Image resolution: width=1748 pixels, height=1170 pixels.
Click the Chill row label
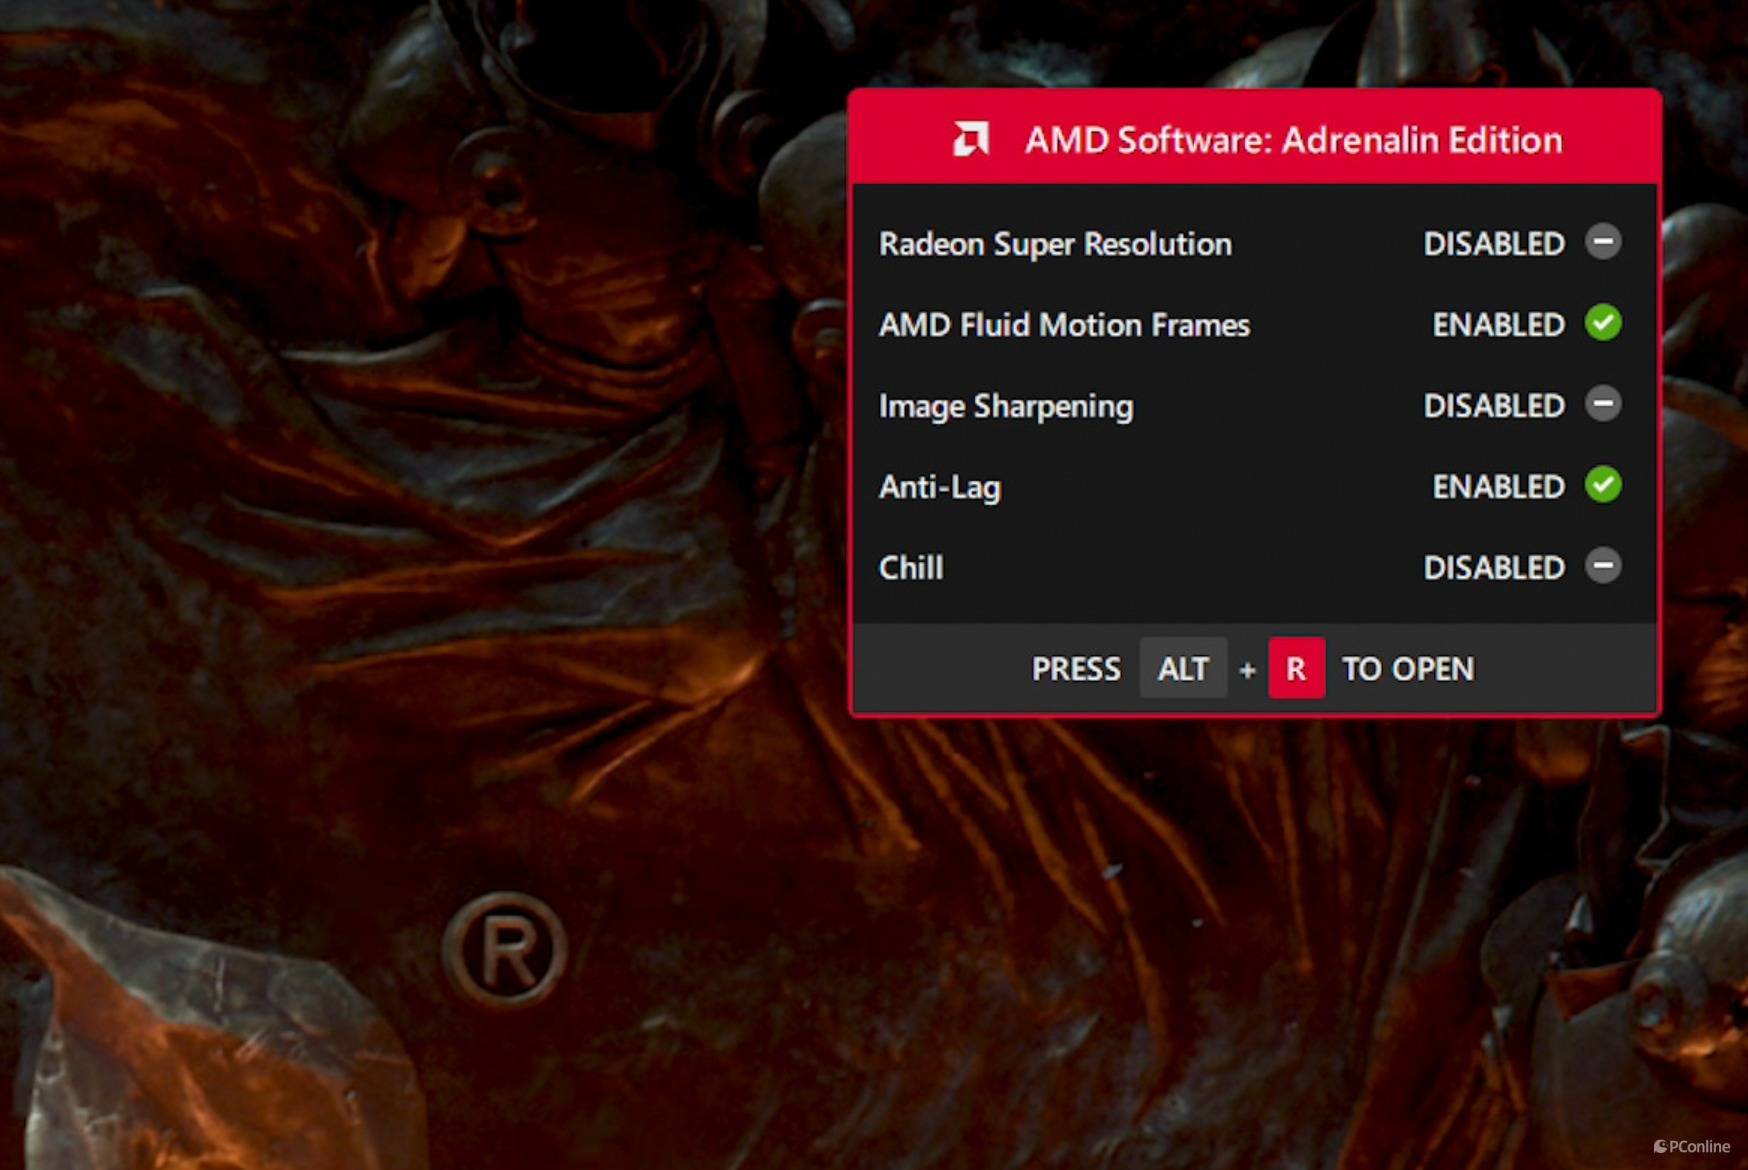tap(910, 568)
